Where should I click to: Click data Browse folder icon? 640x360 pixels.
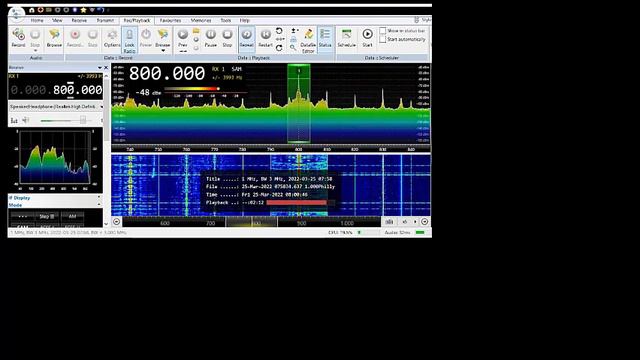(x=163, y=35)
